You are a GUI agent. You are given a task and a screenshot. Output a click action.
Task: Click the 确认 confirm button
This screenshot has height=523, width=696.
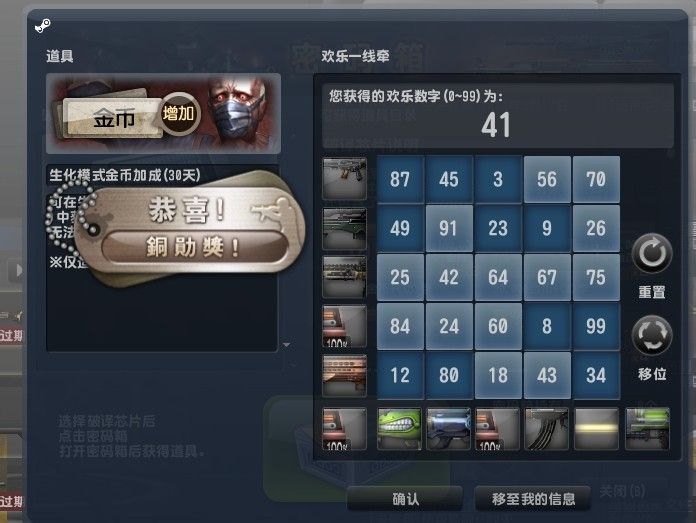pos(405,499)
